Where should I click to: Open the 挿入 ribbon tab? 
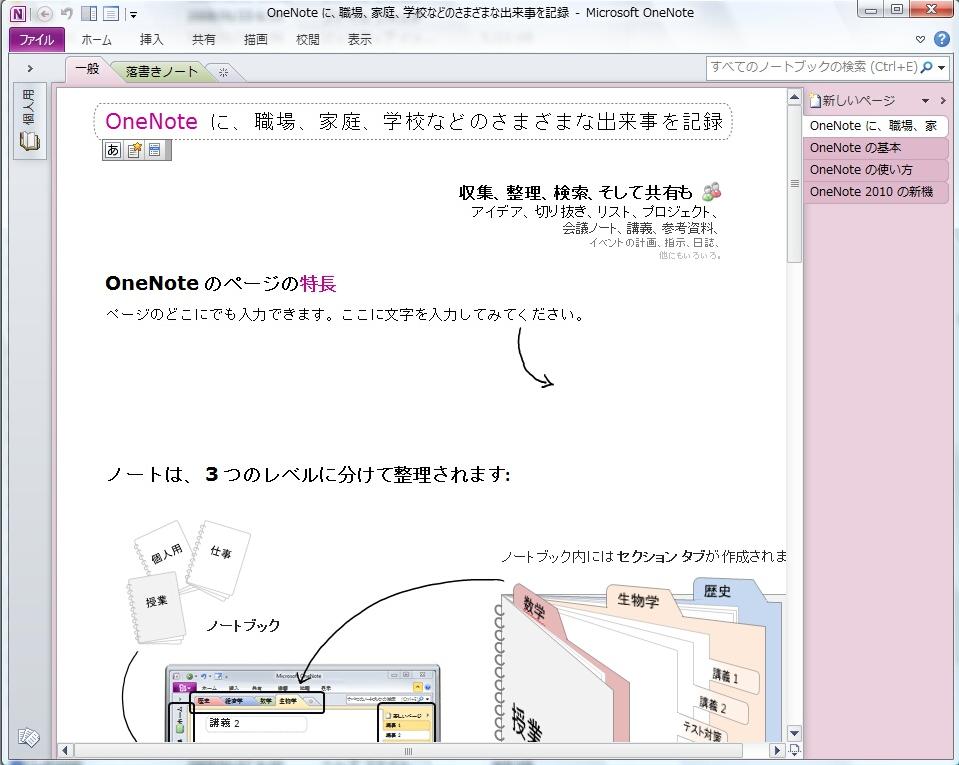point(151,40)
